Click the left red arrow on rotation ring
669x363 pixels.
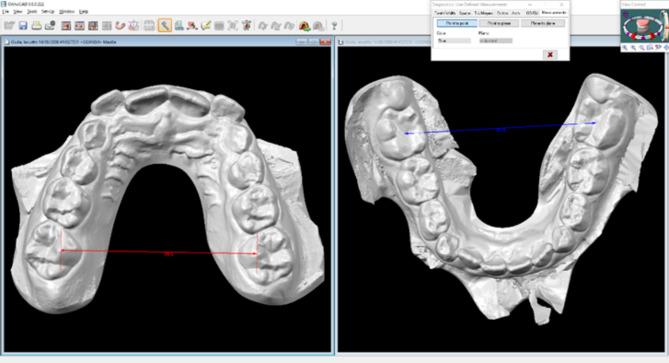pyautogui.click(x=634, y=36)
